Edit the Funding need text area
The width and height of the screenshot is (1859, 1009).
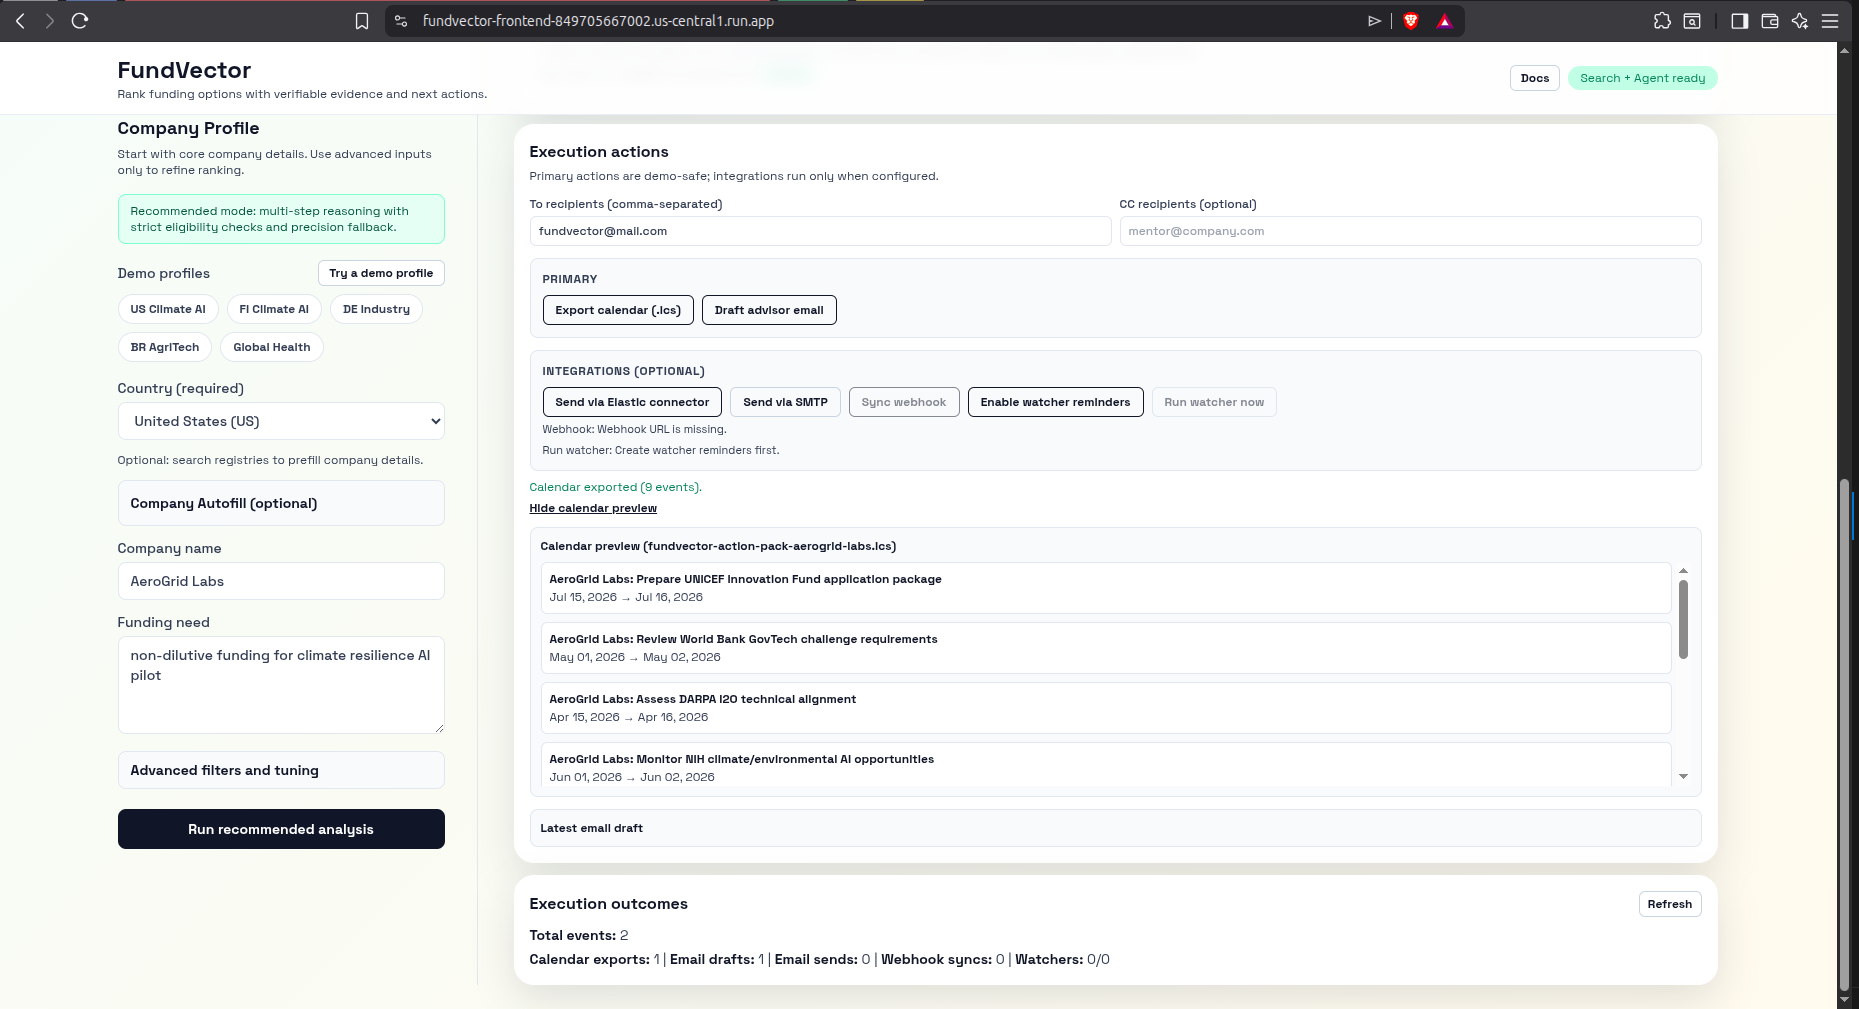(x=281, y=685)
